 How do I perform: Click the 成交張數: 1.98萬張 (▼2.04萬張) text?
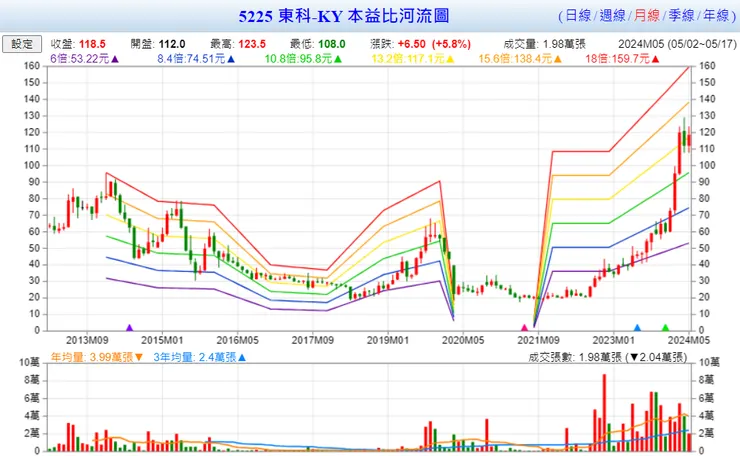point(608,357)
